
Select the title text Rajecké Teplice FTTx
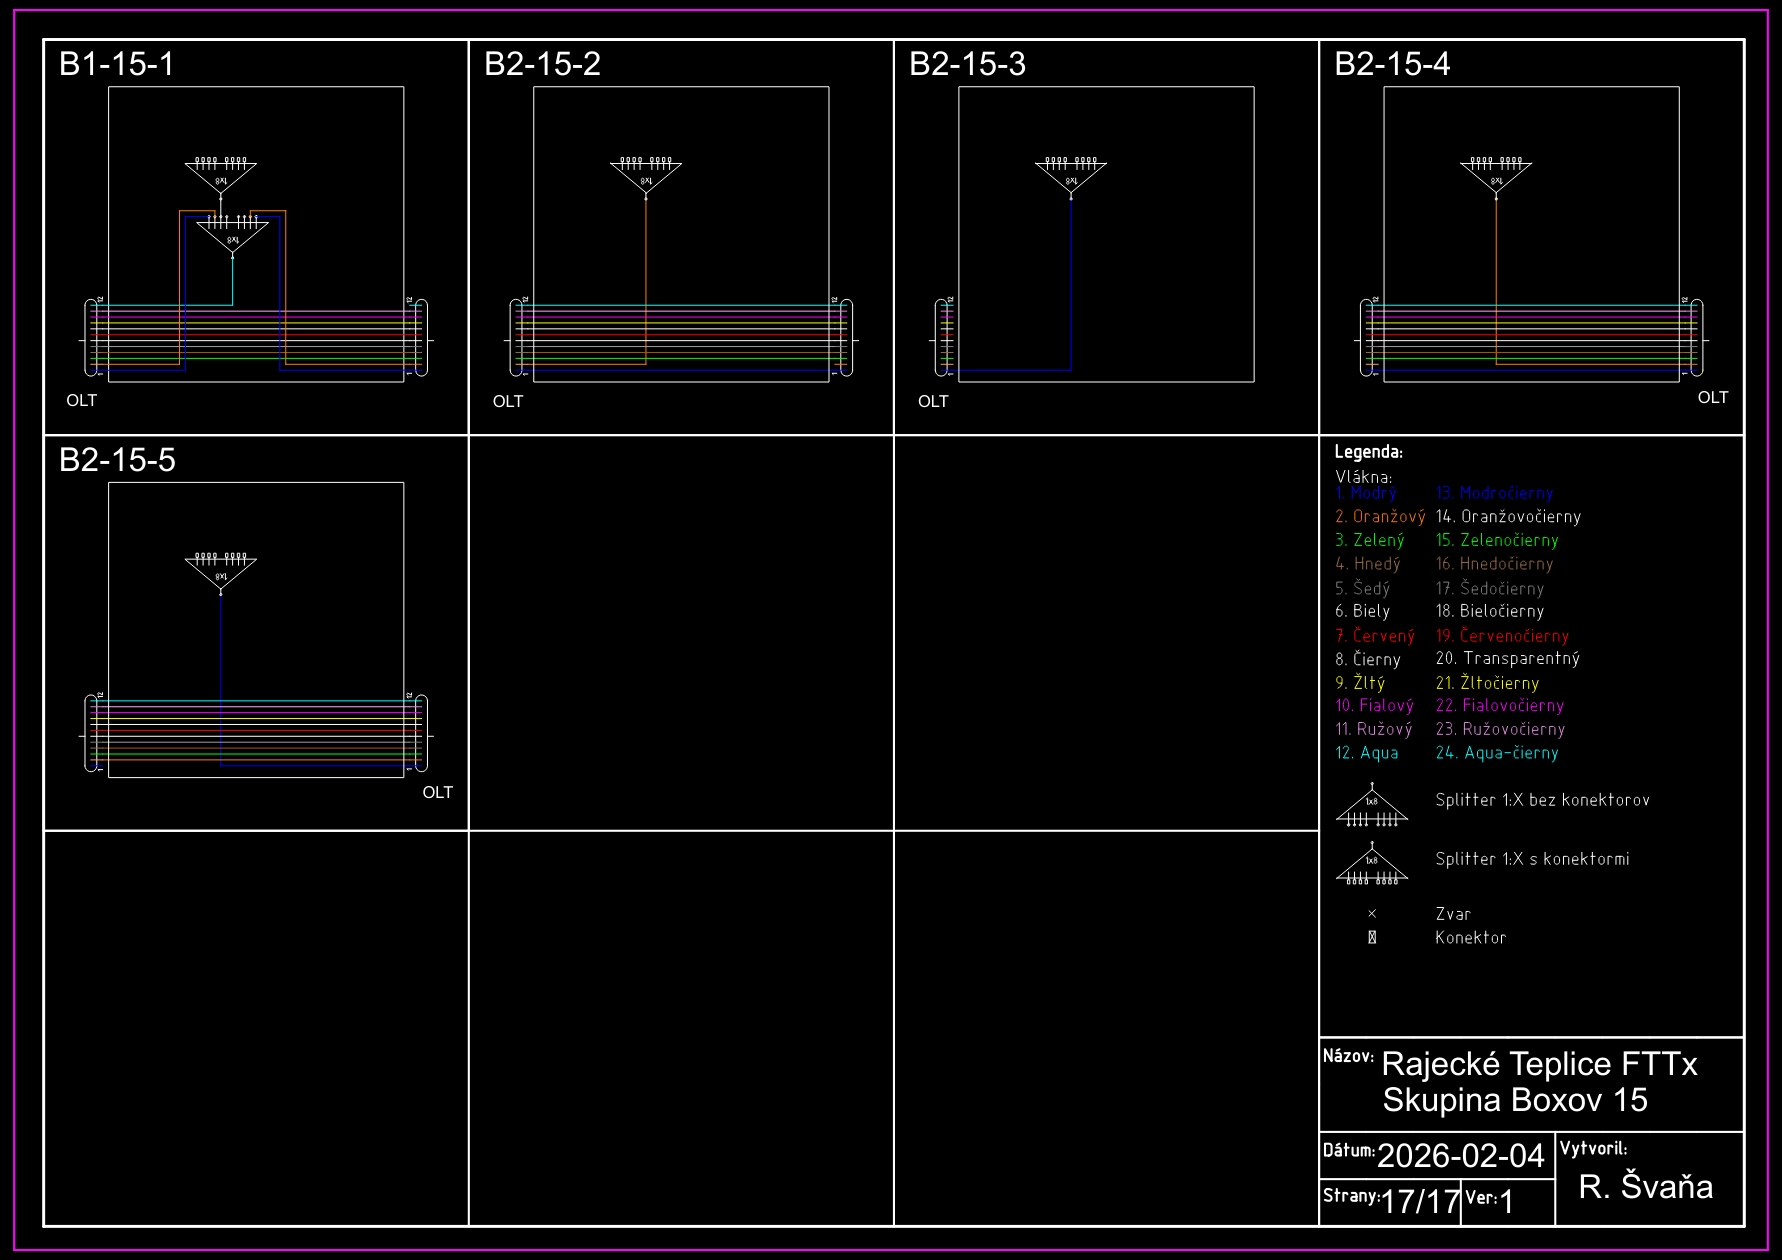tap(1539, 1064)
